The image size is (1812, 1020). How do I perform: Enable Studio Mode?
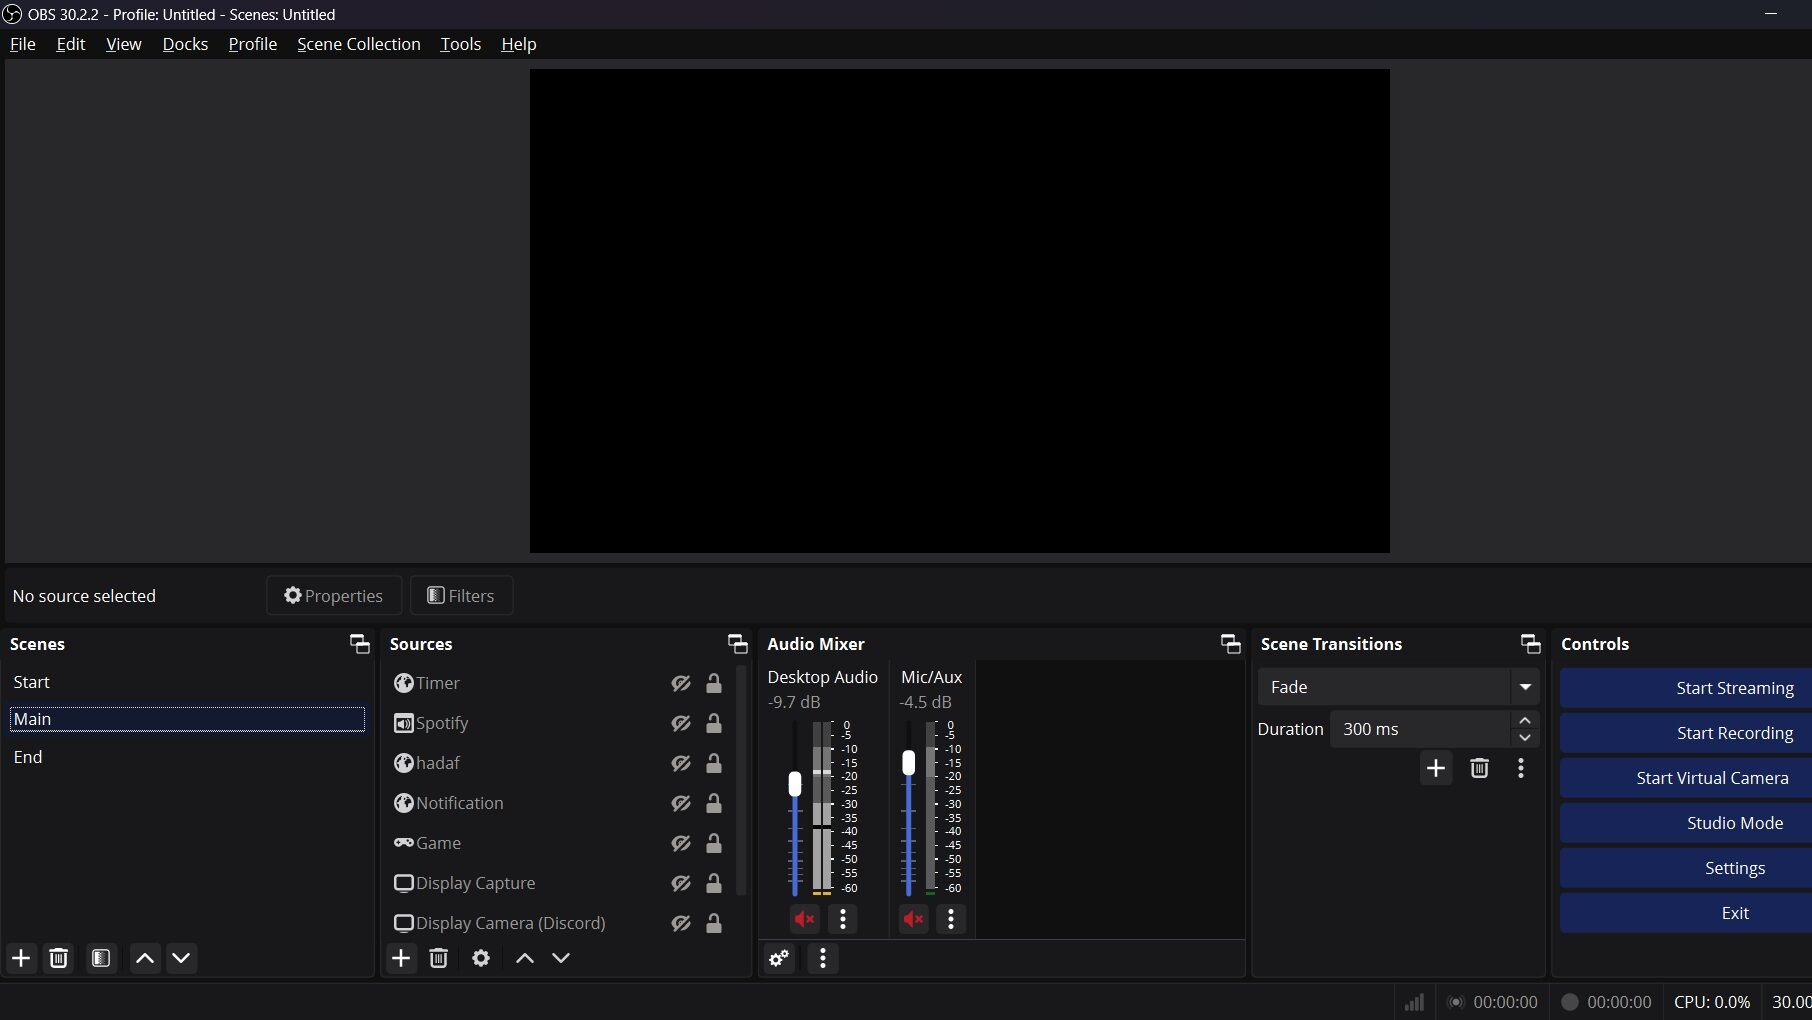click(x=1686, y=823)
